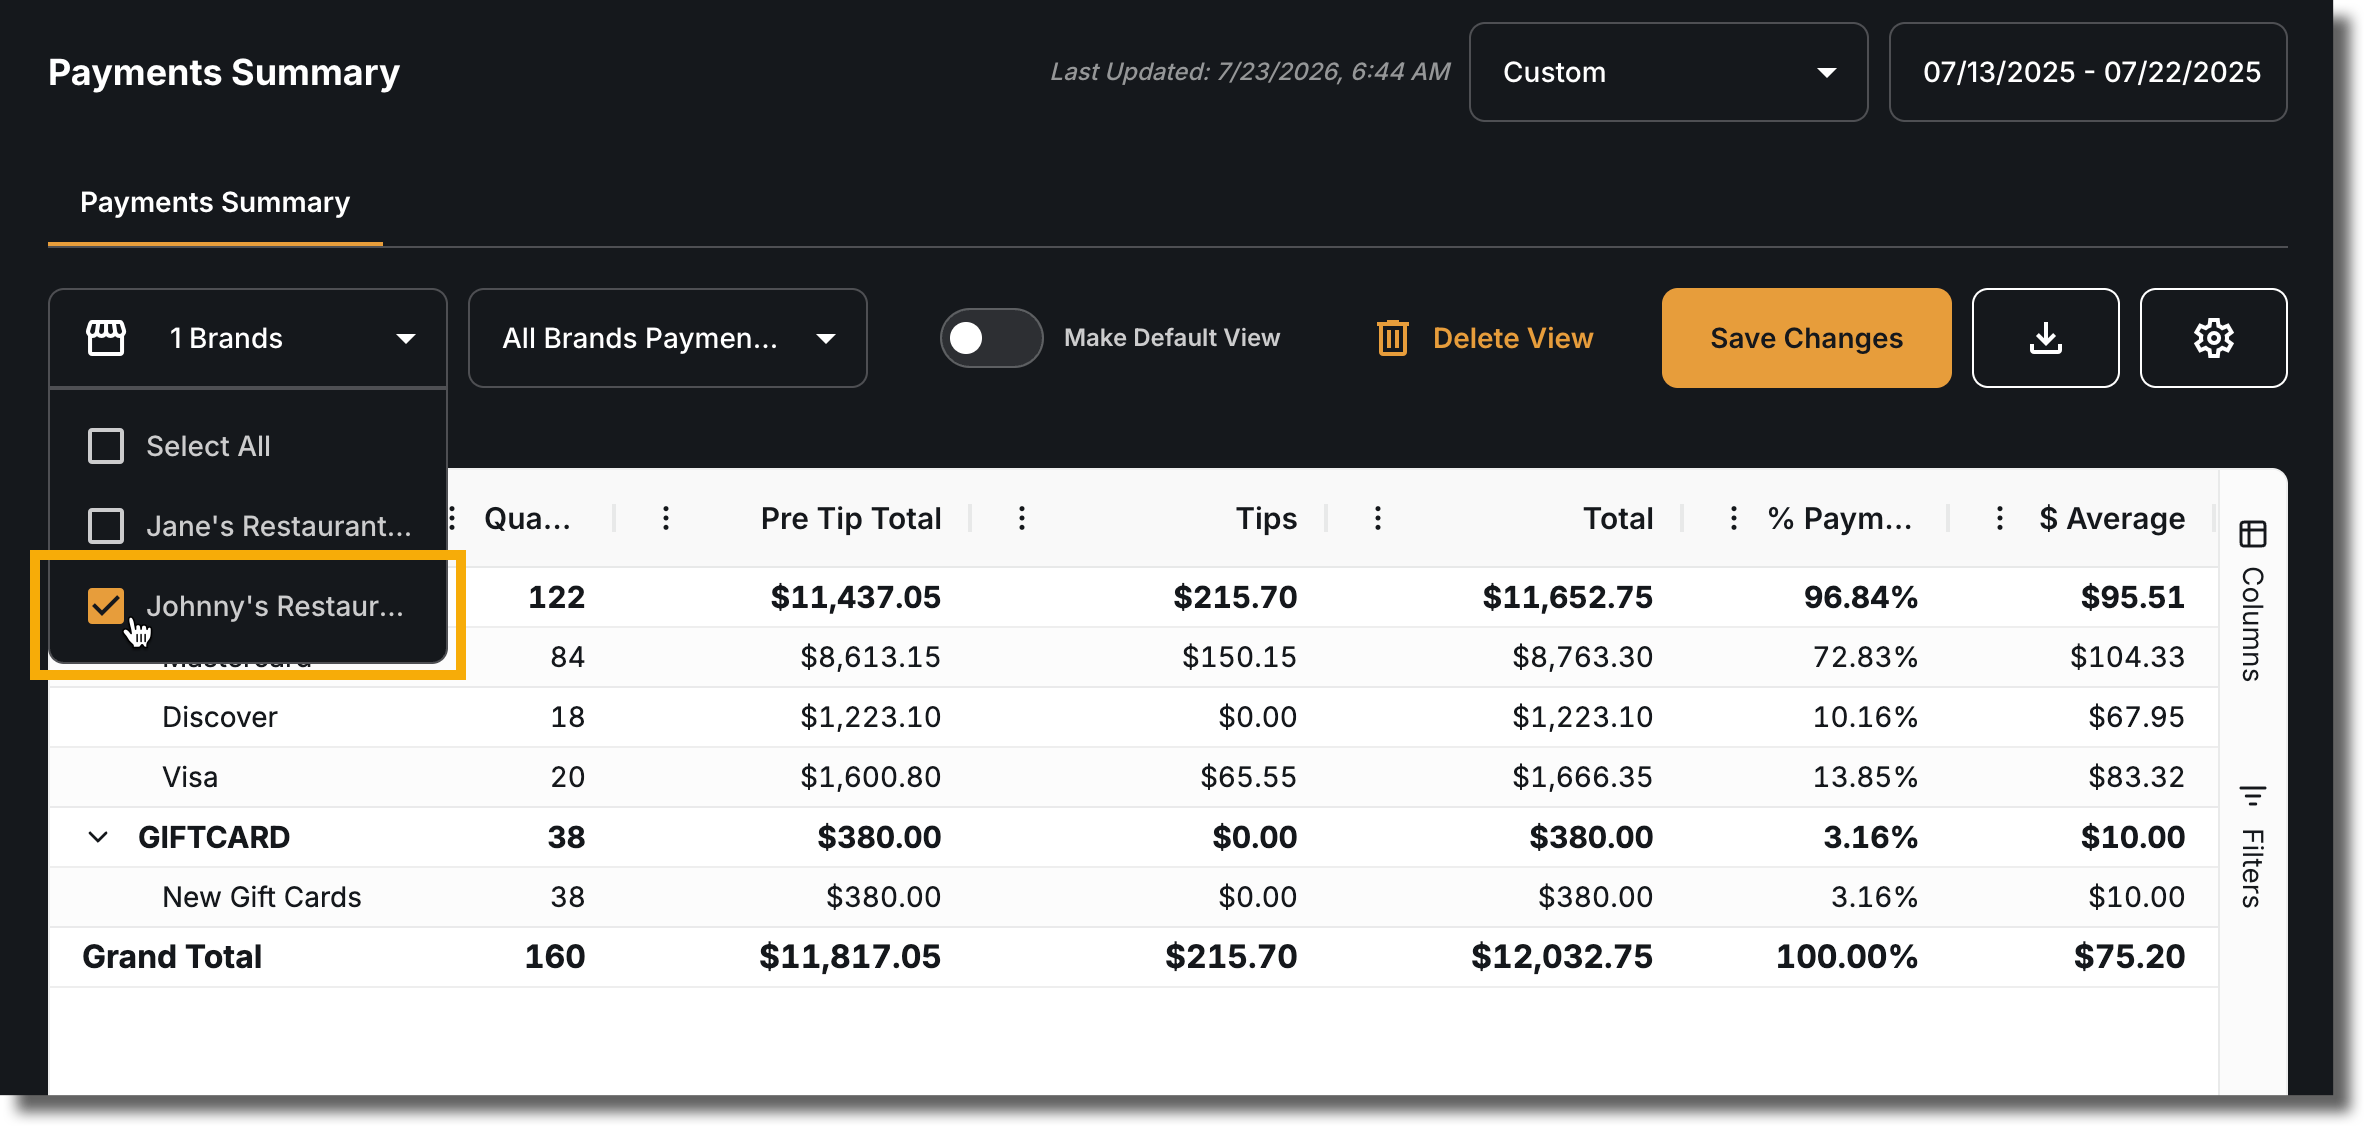2364x1126 pixels.
Task: Click the trash icon next to Delete View
Action: 1392,338
